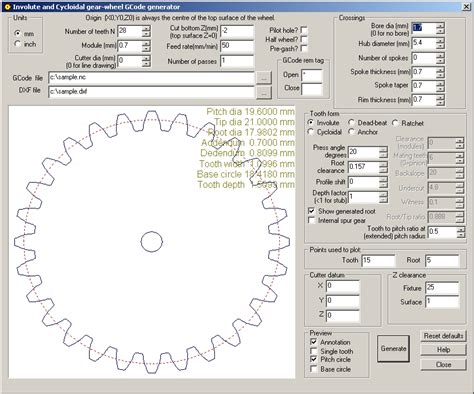The height and width of the screenshot is (394, 474).
Task: Click the gear wheel preview drawing
Action: 152,242
